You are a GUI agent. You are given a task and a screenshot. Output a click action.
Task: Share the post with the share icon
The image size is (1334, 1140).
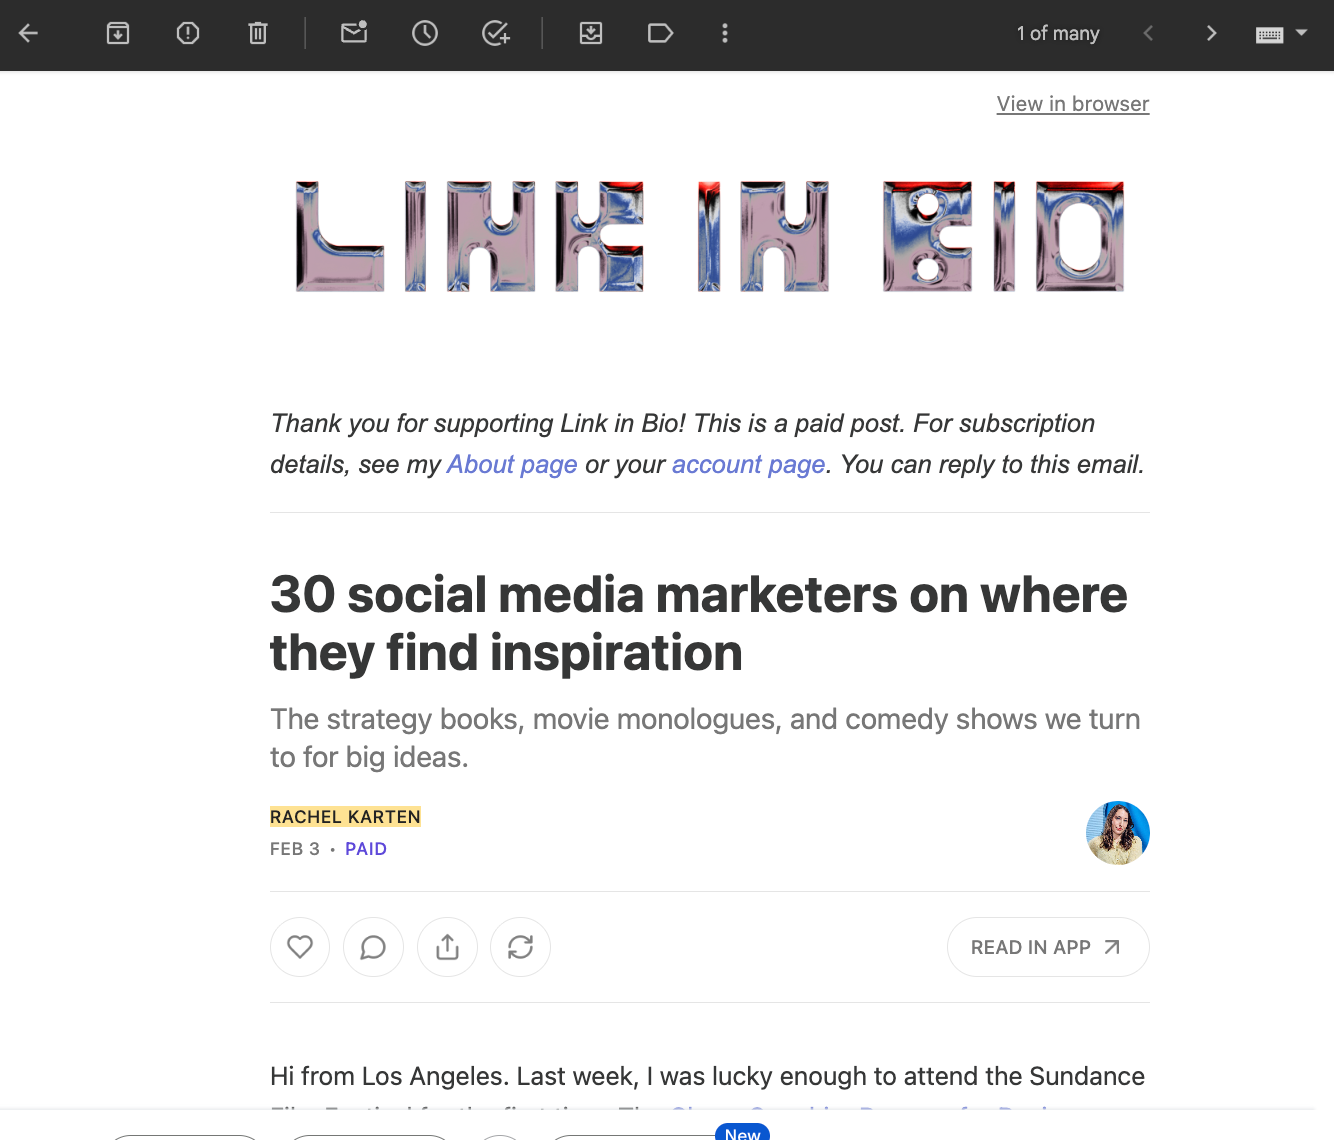(447, 947)
